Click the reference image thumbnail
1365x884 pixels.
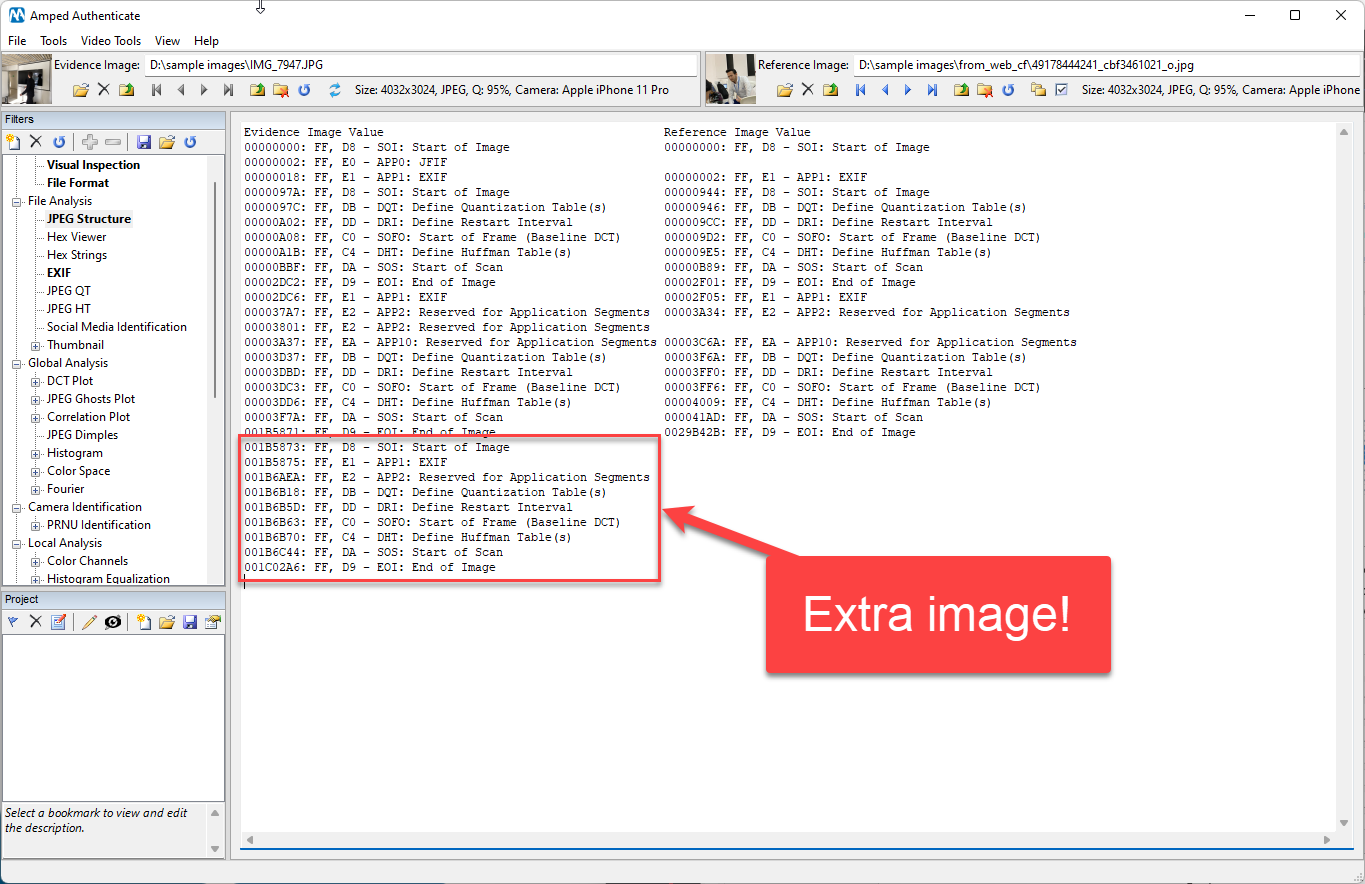click(x=730, y=79)
